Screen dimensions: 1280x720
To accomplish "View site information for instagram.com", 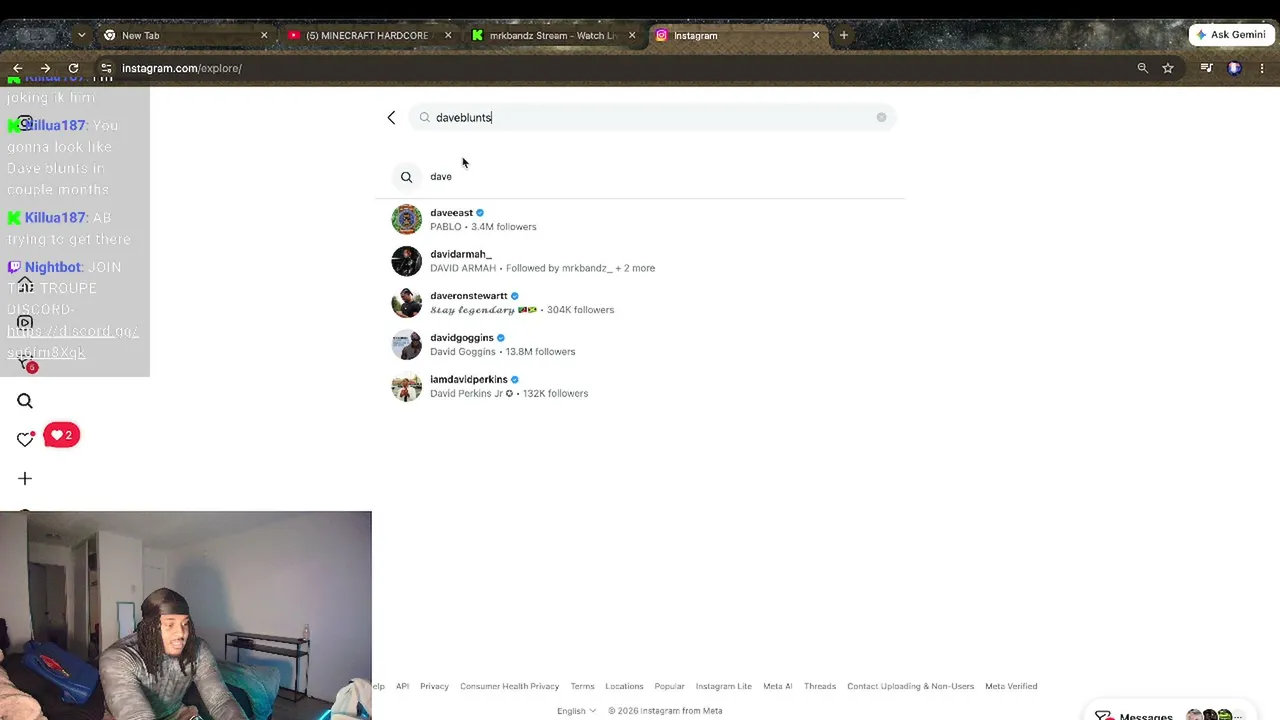I will pyautogui.click(x=106, y=68).
